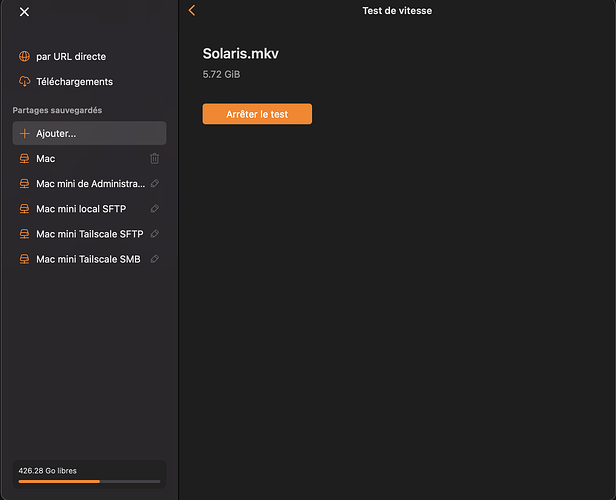The width and height of the screenshot is (616, 500).
Task: Open Mac mini Tailscale SFTP share
Action: [x=90, y=234]
